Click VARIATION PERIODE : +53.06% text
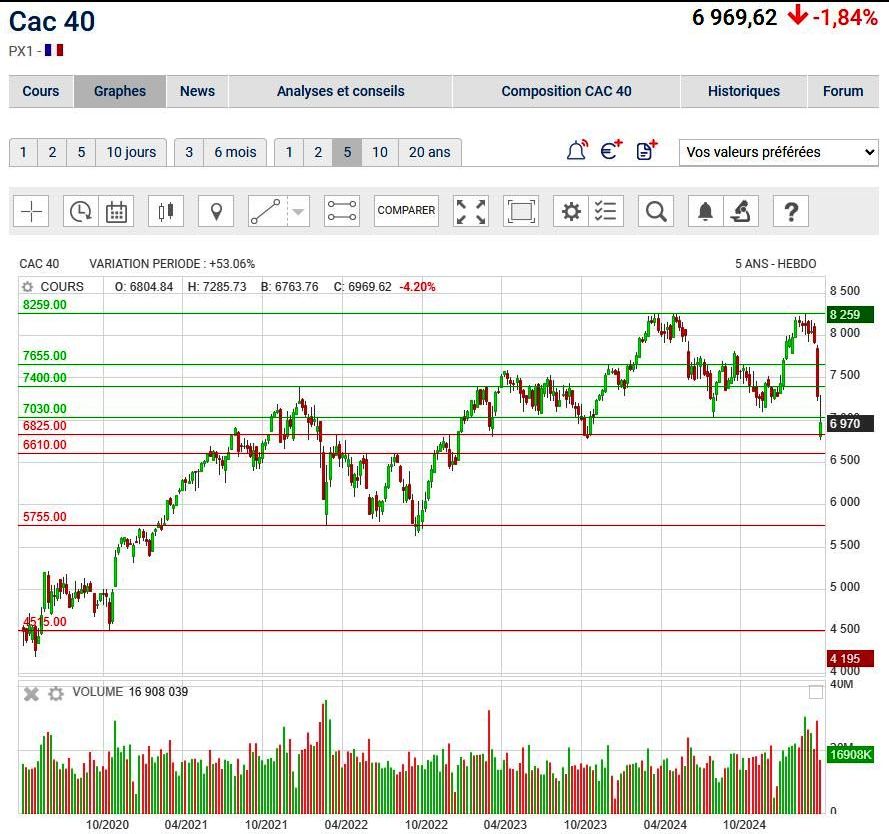This screenshot has height=834, width=889. click(x=172, y=264)
